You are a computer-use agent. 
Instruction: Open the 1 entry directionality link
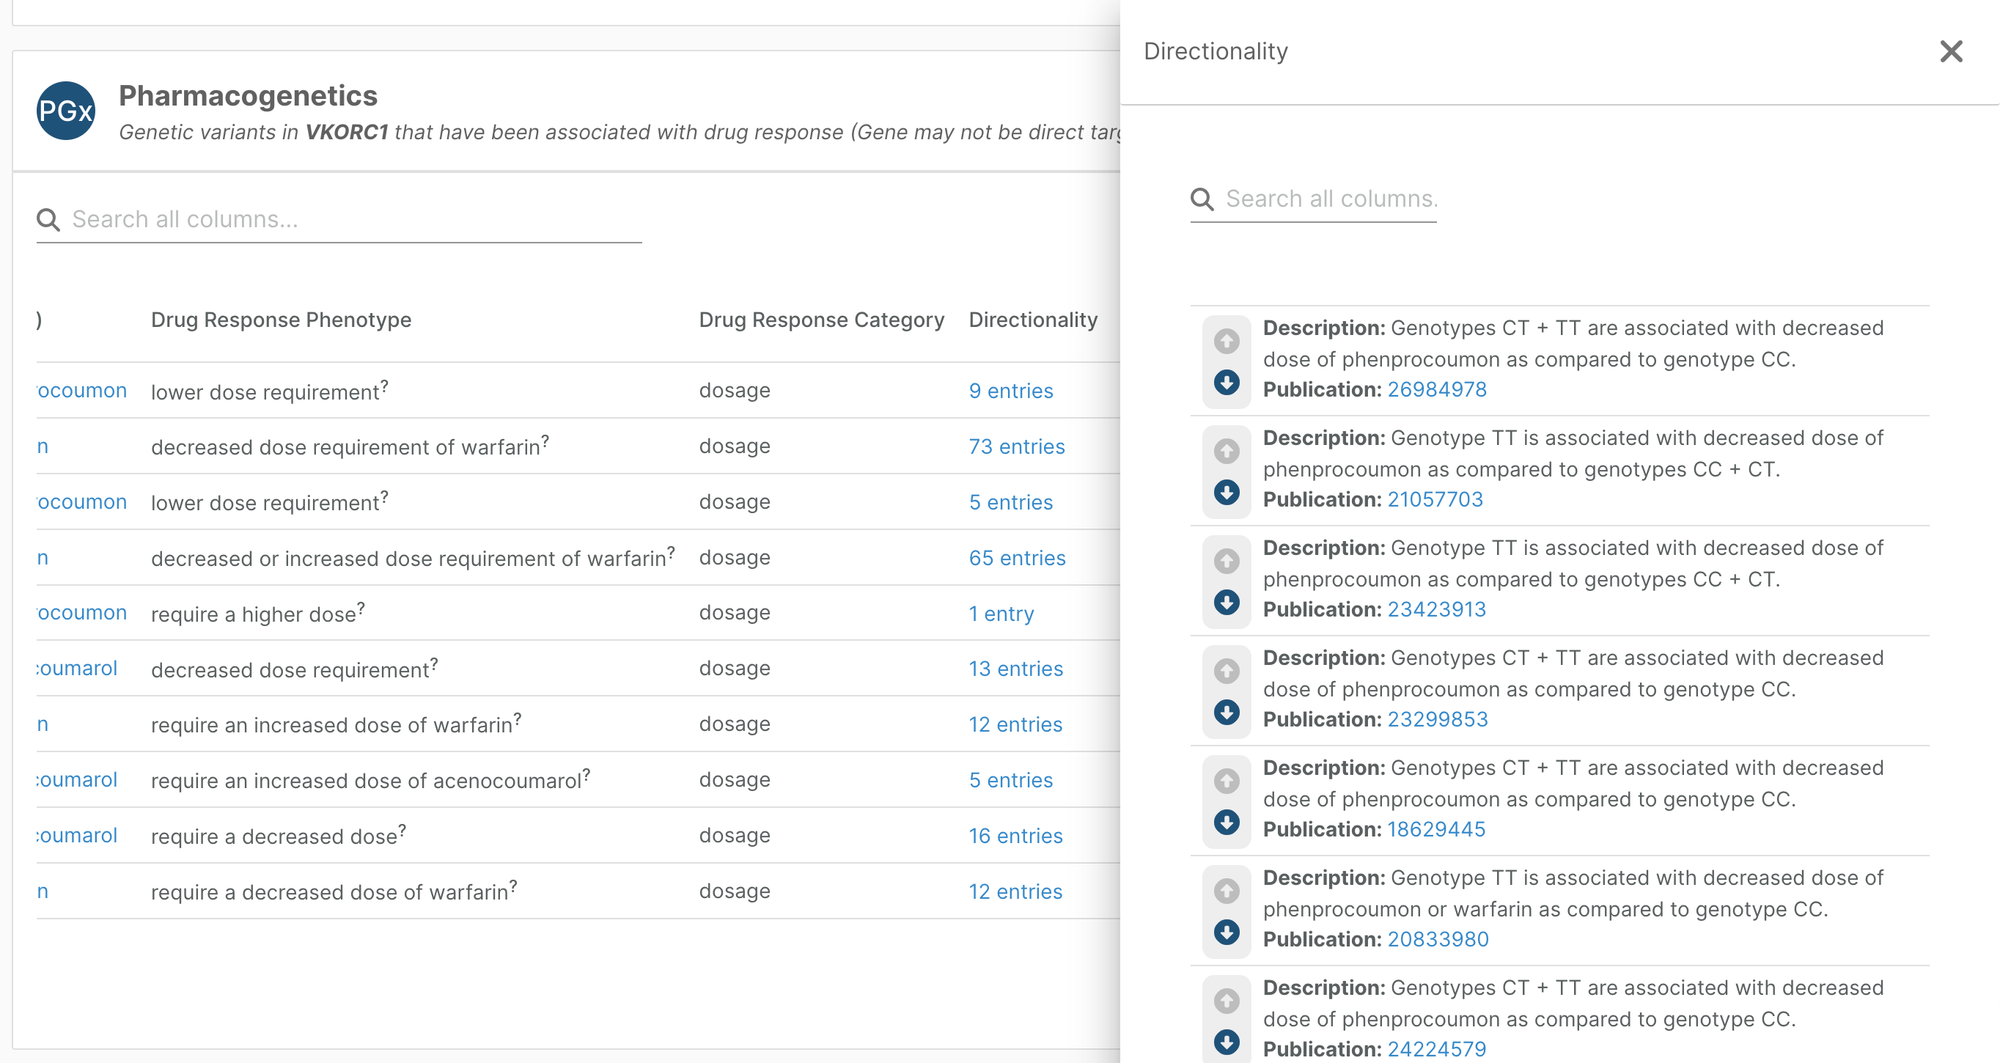1001,614
